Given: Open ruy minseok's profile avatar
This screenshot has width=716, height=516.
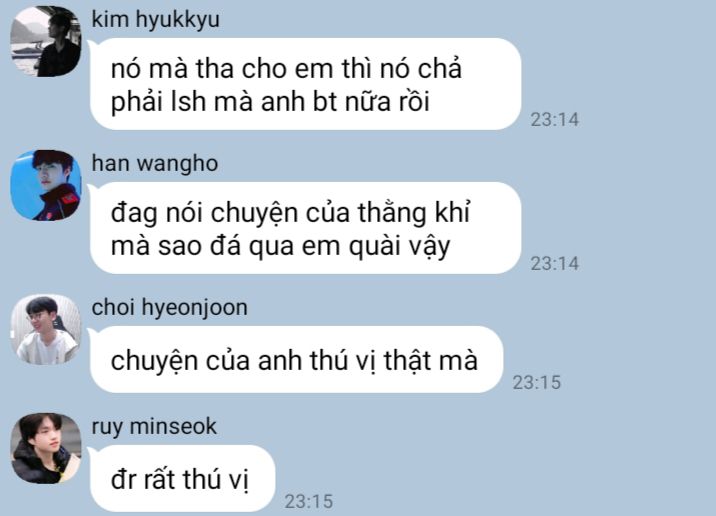Looking at the screenshot, I should tap(46, 448).
